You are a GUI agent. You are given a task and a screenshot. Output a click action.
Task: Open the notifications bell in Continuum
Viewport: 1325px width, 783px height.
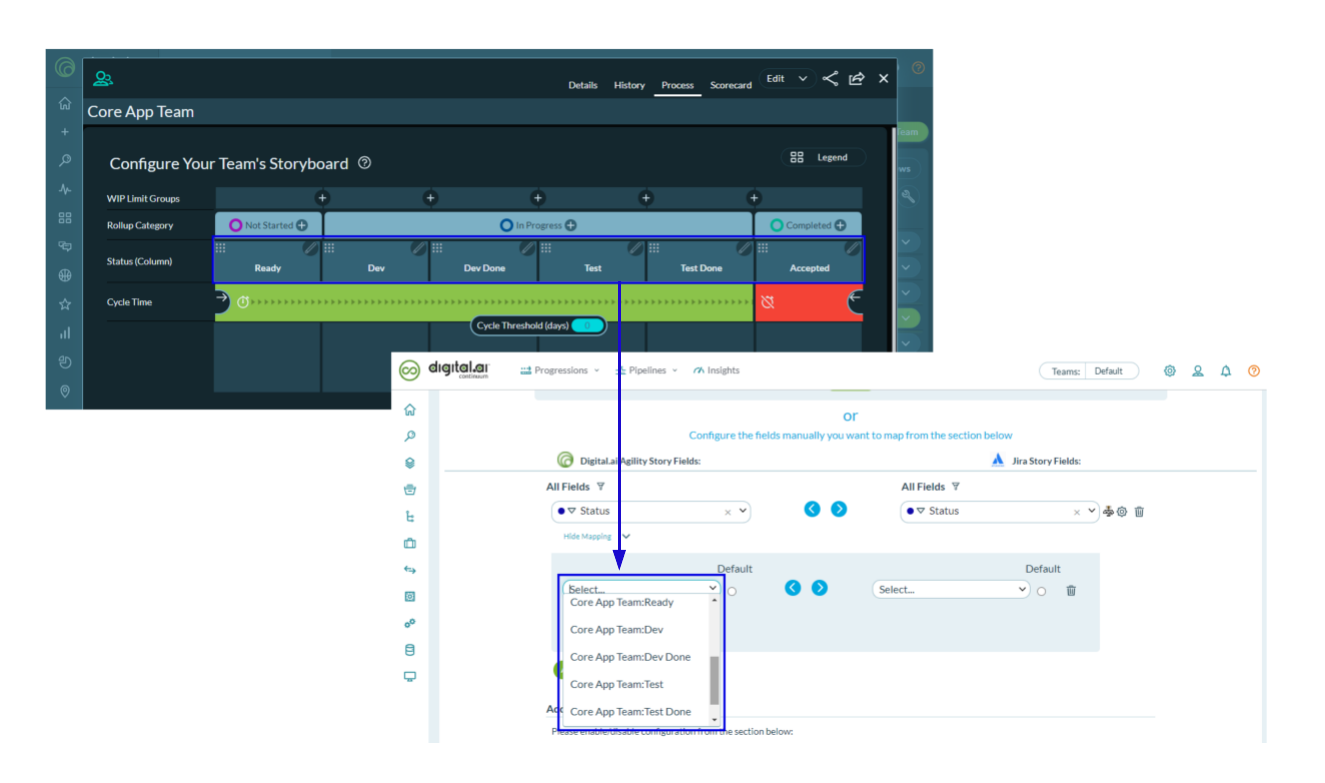(1226, 370)
